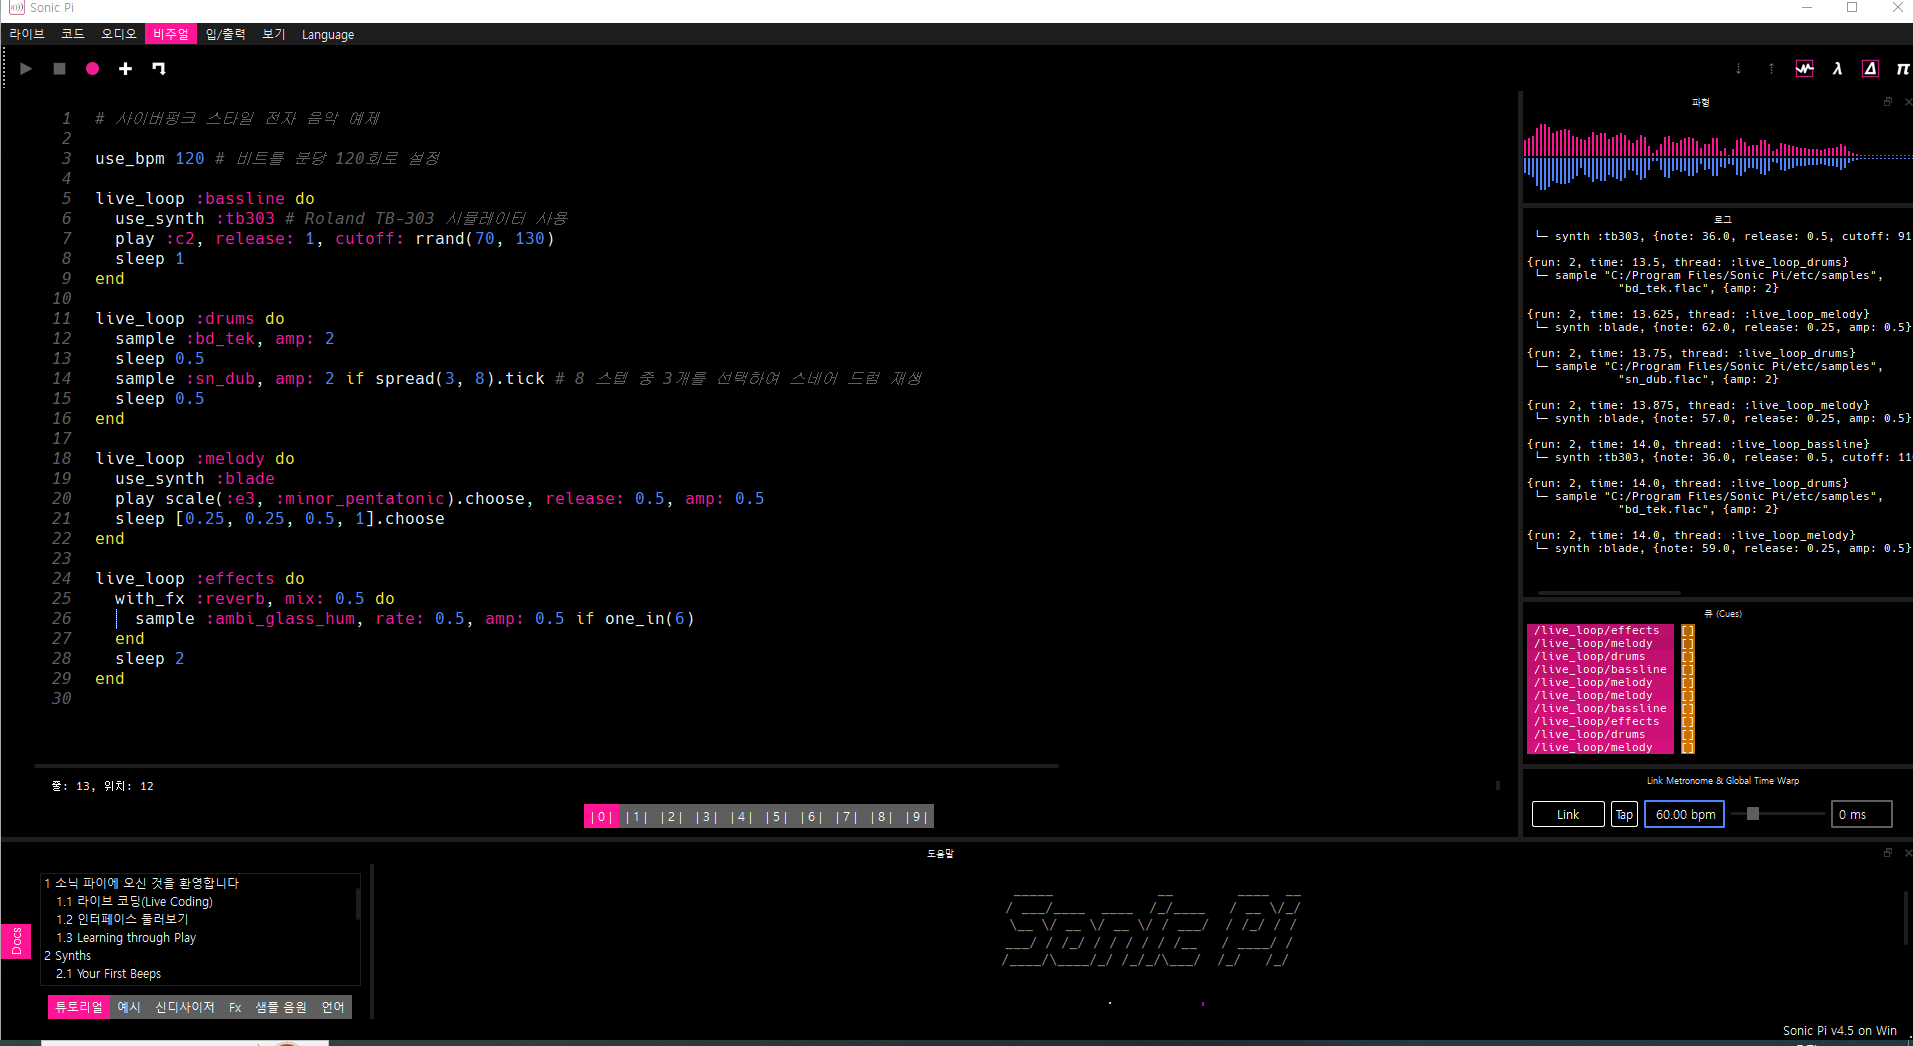Click the Link metronome button
The height and width of the screenshot is (1046, 1913).
coord(1568,814)
